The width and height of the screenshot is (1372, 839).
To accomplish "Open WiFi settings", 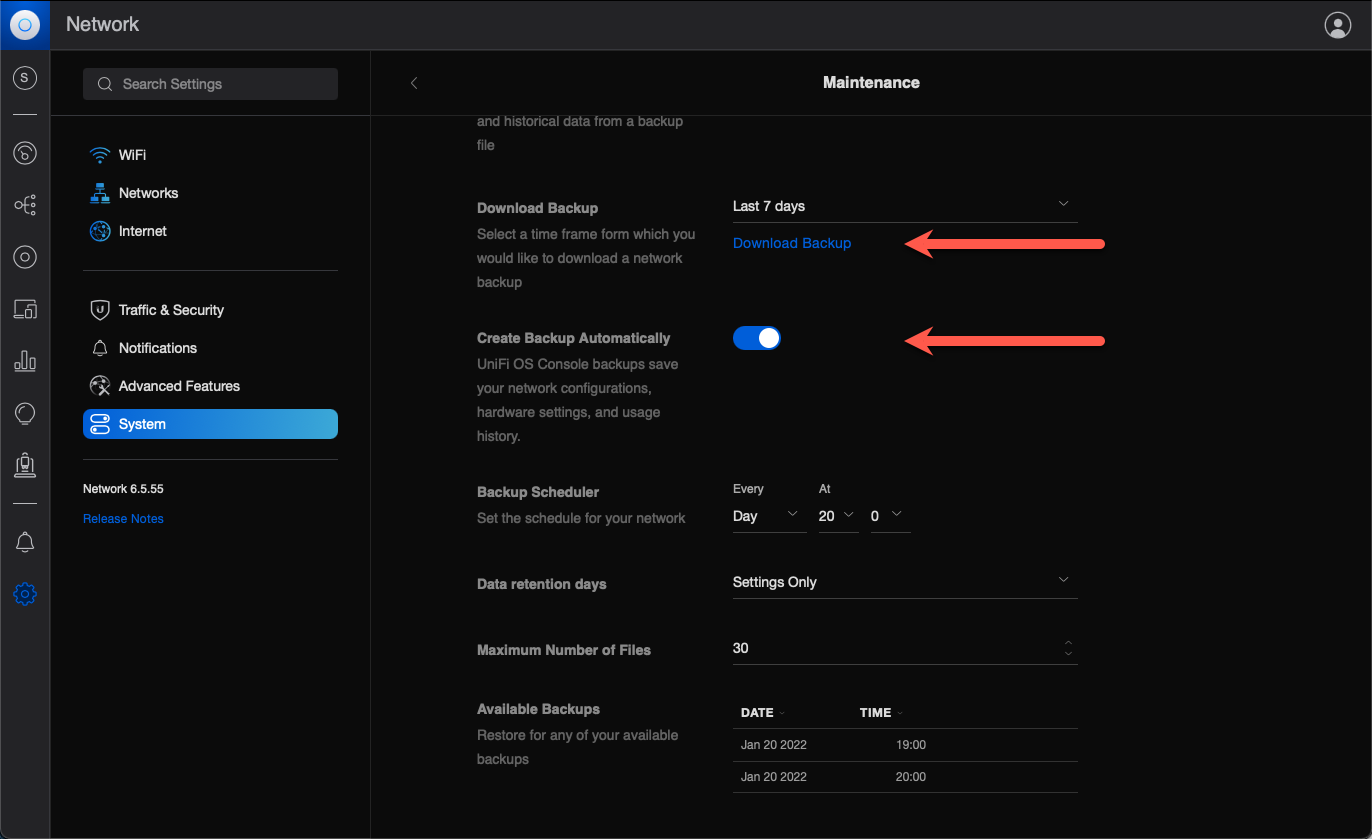I will tap(210, 155).
